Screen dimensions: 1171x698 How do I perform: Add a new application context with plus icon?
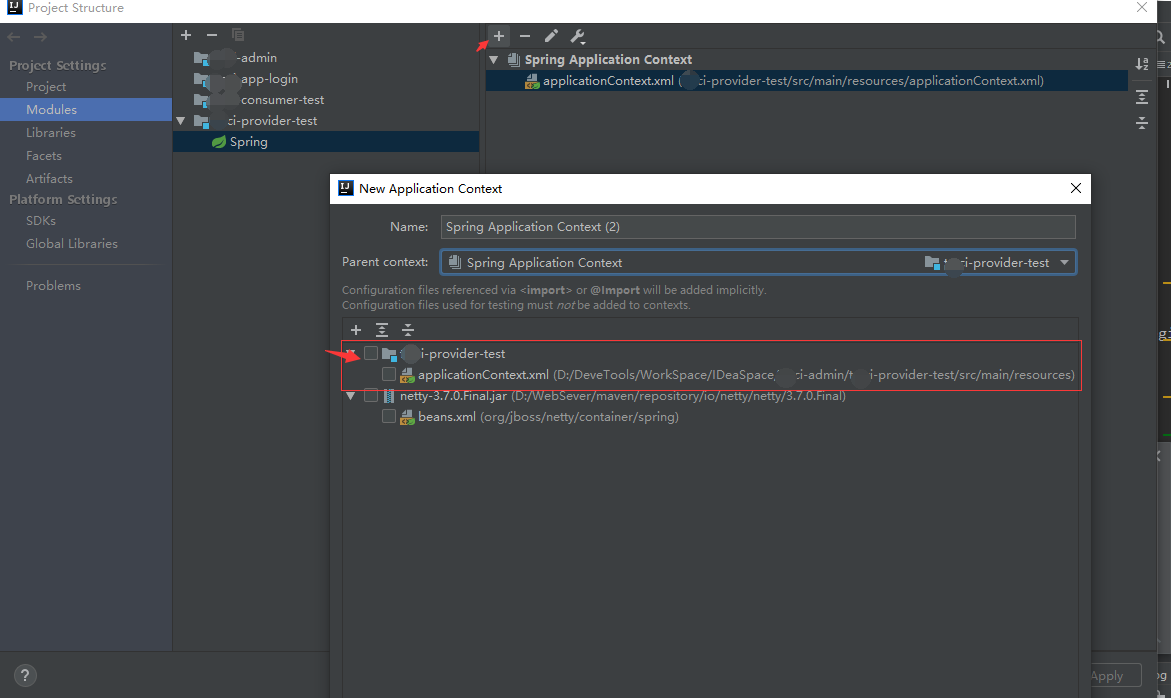[497, 36]
